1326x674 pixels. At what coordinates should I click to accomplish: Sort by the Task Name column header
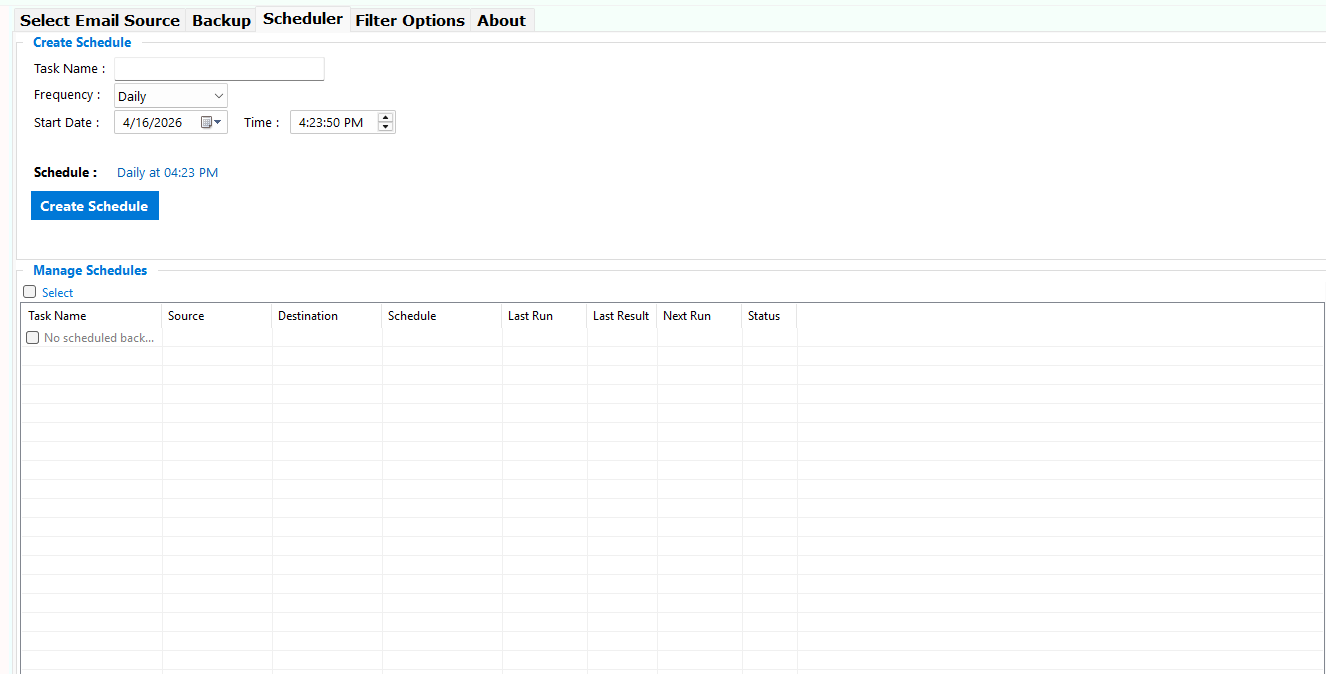click(x=92, y=316)
